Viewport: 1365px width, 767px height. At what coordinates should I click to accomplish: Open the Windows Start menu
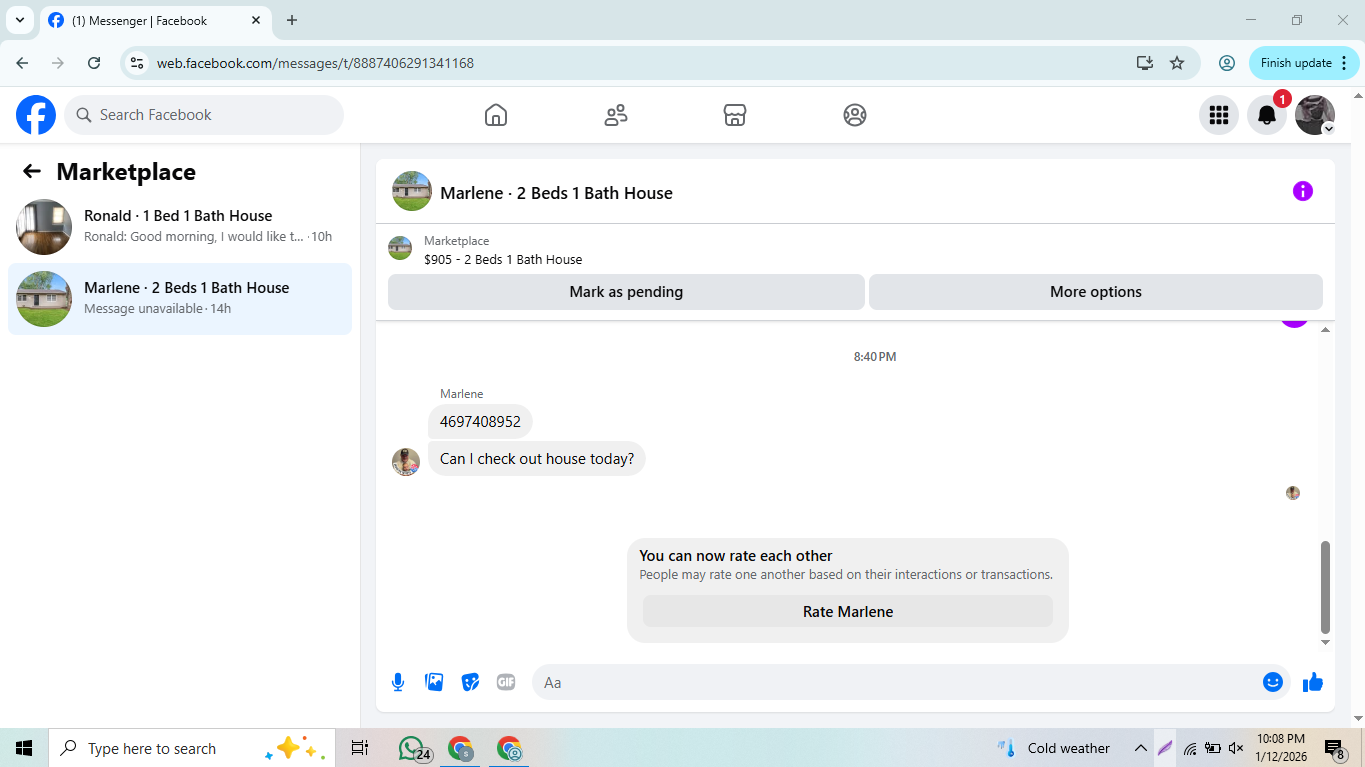(24, 748)
